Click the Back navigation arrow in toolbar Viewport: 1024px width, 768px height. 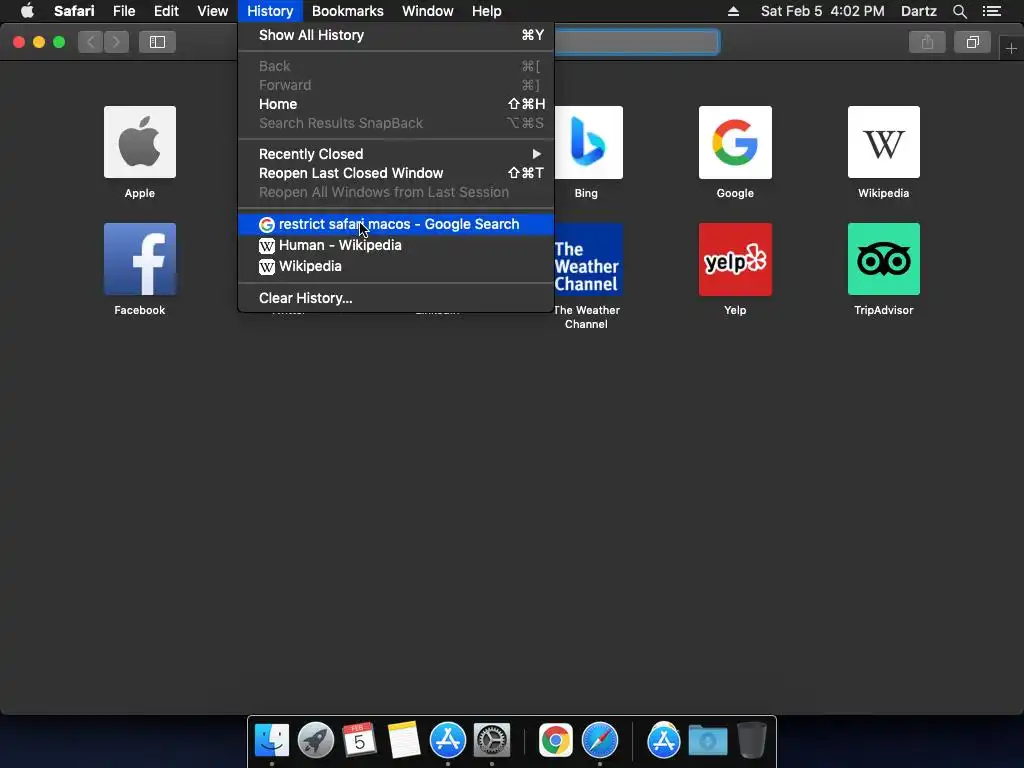pos(91,42)
